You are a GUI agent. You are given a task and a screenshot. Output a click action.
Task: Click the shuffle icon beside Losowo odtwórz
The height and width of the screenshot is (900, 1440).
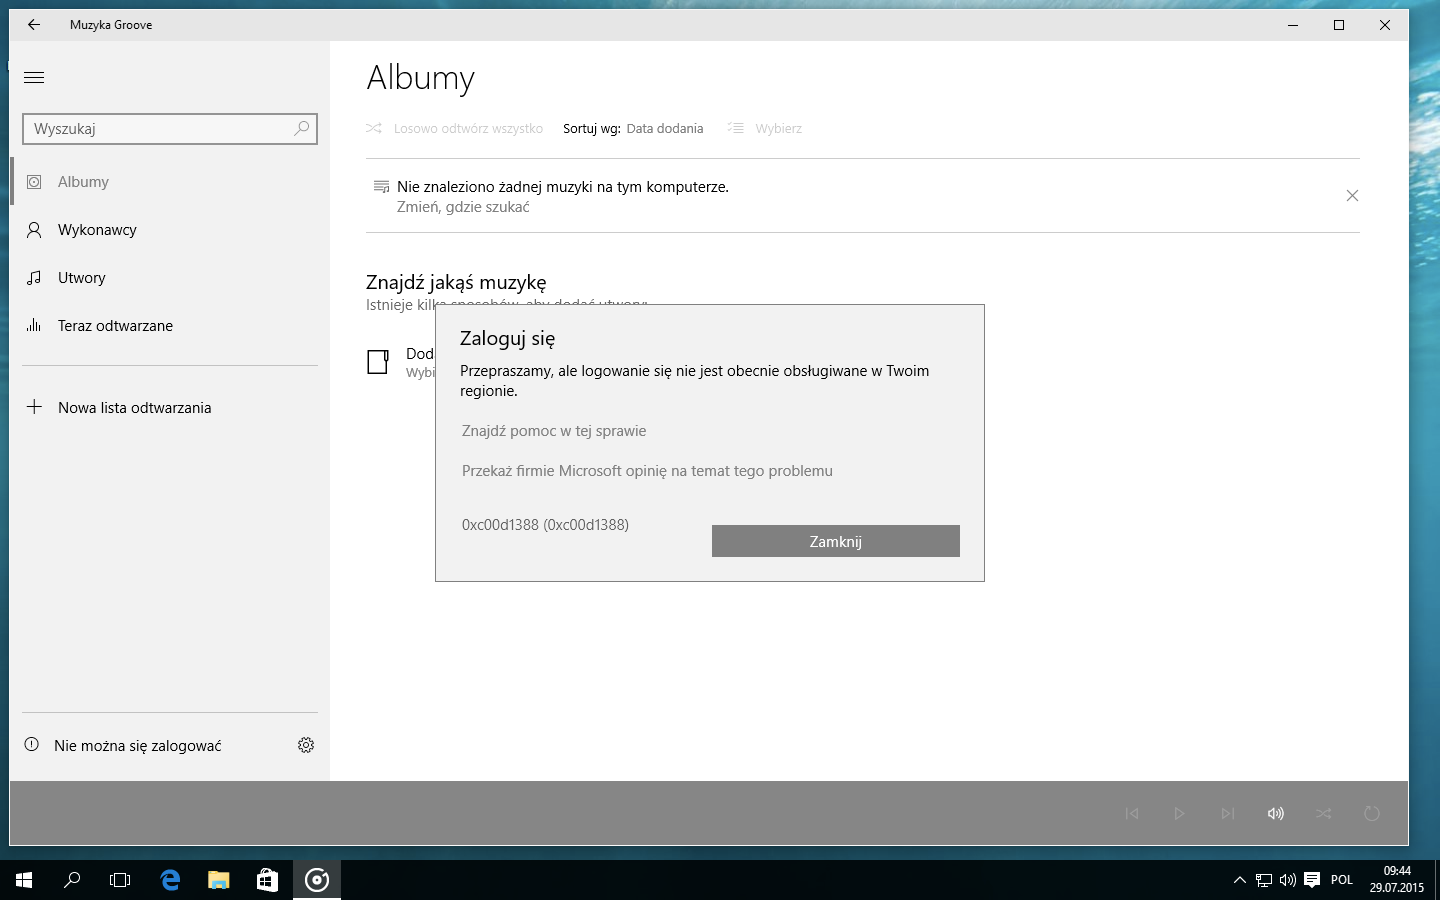374,129
